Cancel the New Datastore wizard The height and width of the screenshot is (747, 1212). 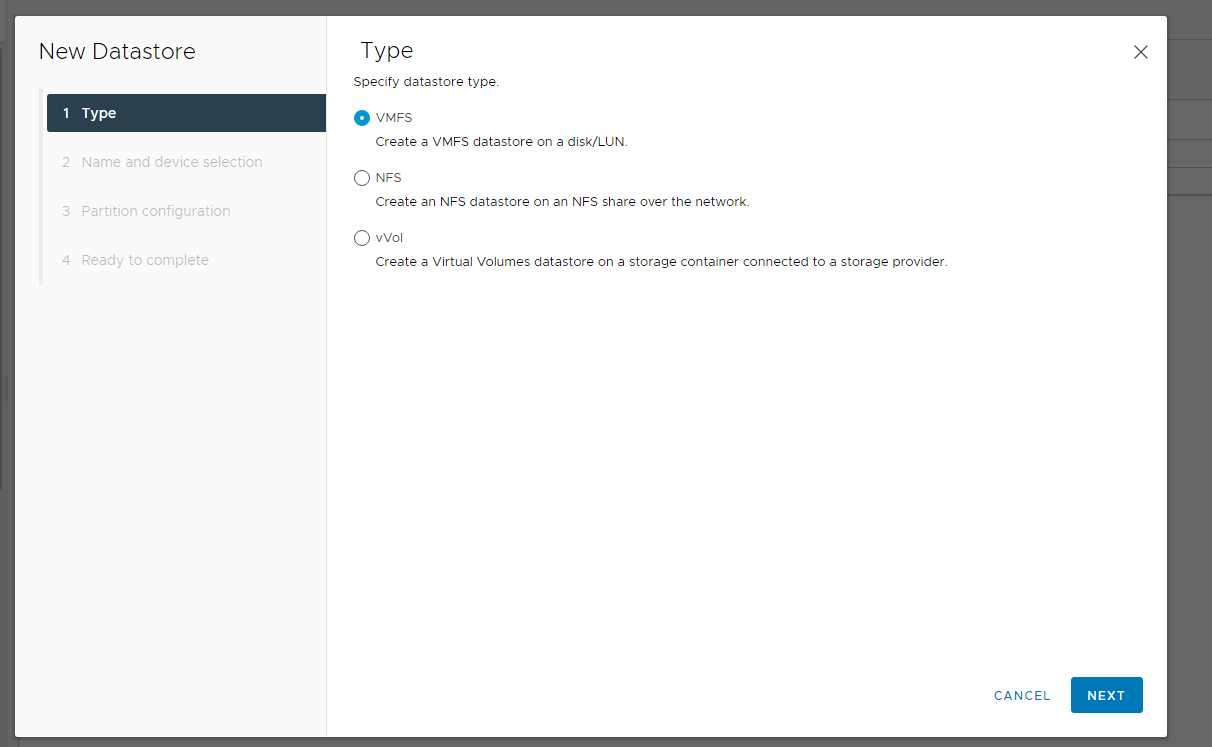(x=1022, y=695)
